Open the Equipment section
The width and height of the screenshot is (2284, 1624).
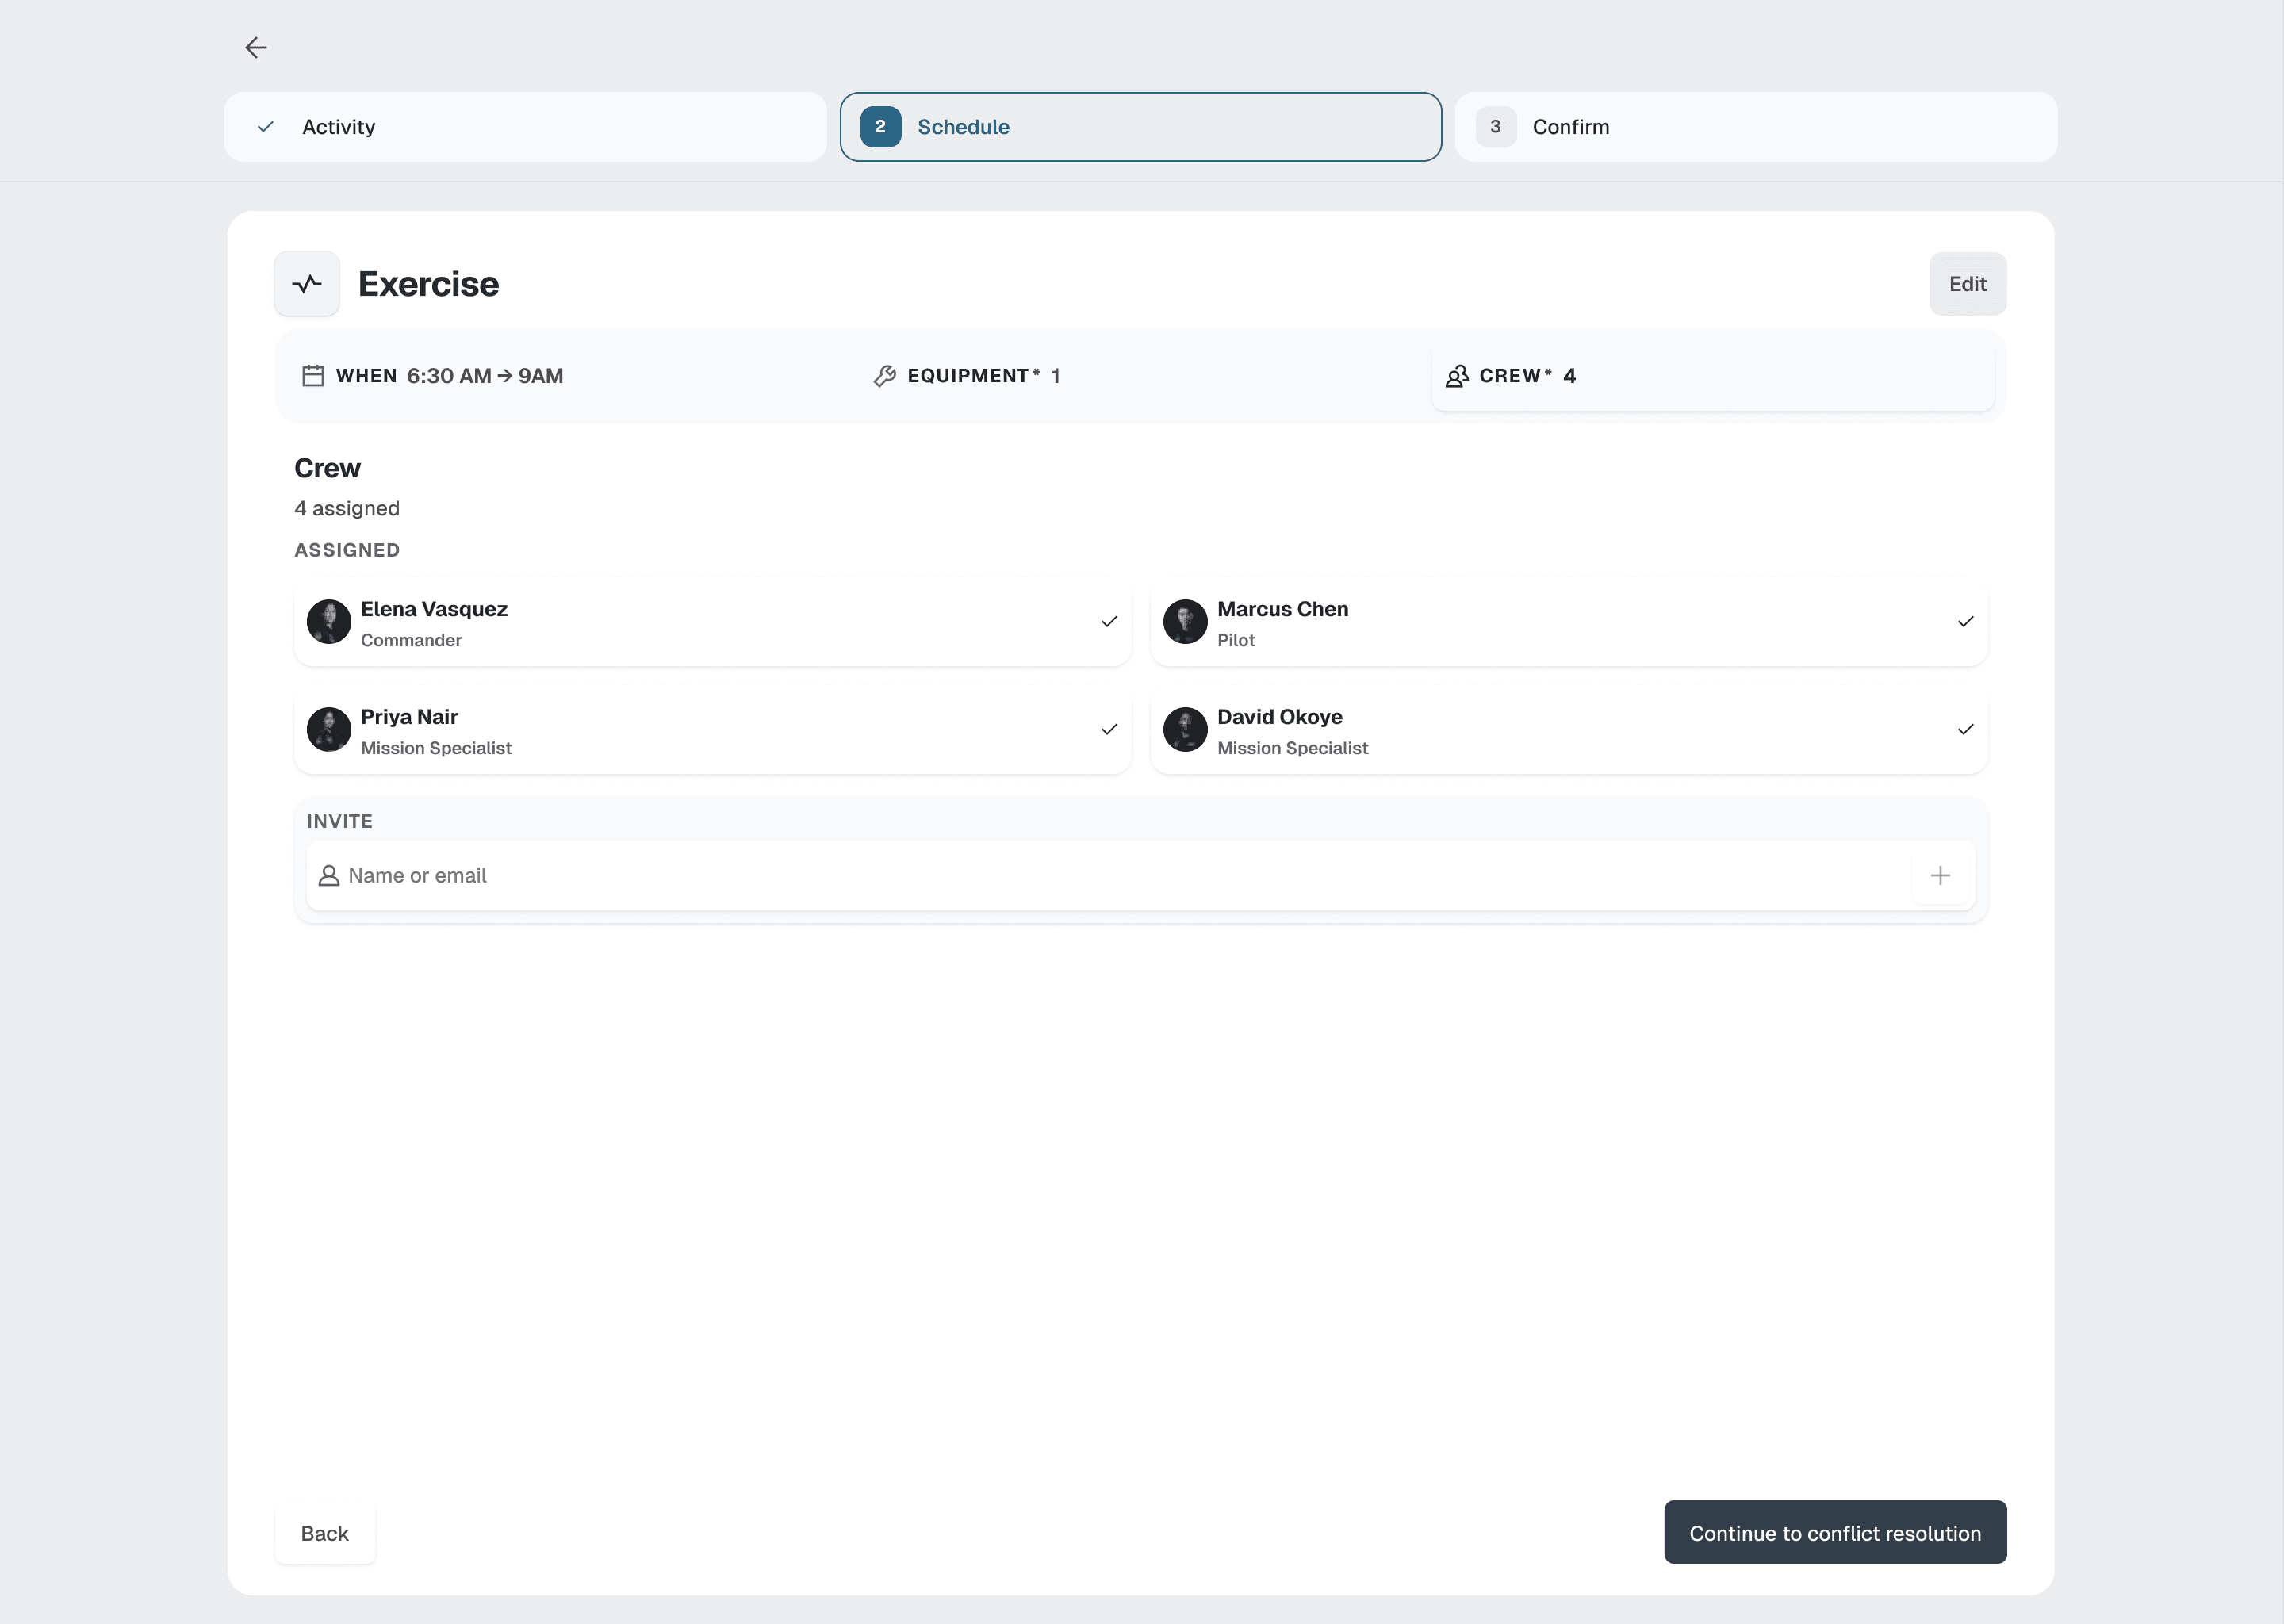pyautogui.click(x=1140, y=376)
